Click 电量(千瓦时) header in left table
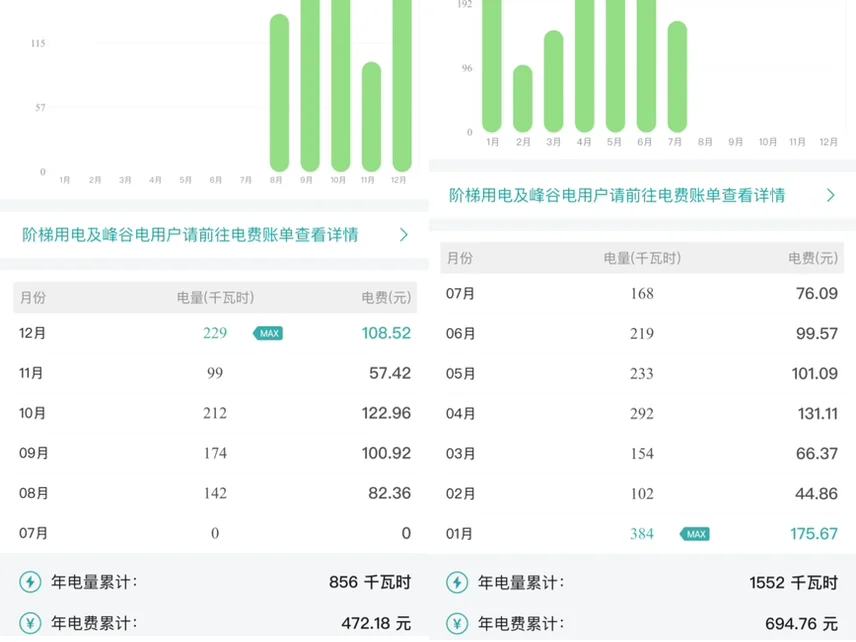856x642 pixels. [215, 298]
